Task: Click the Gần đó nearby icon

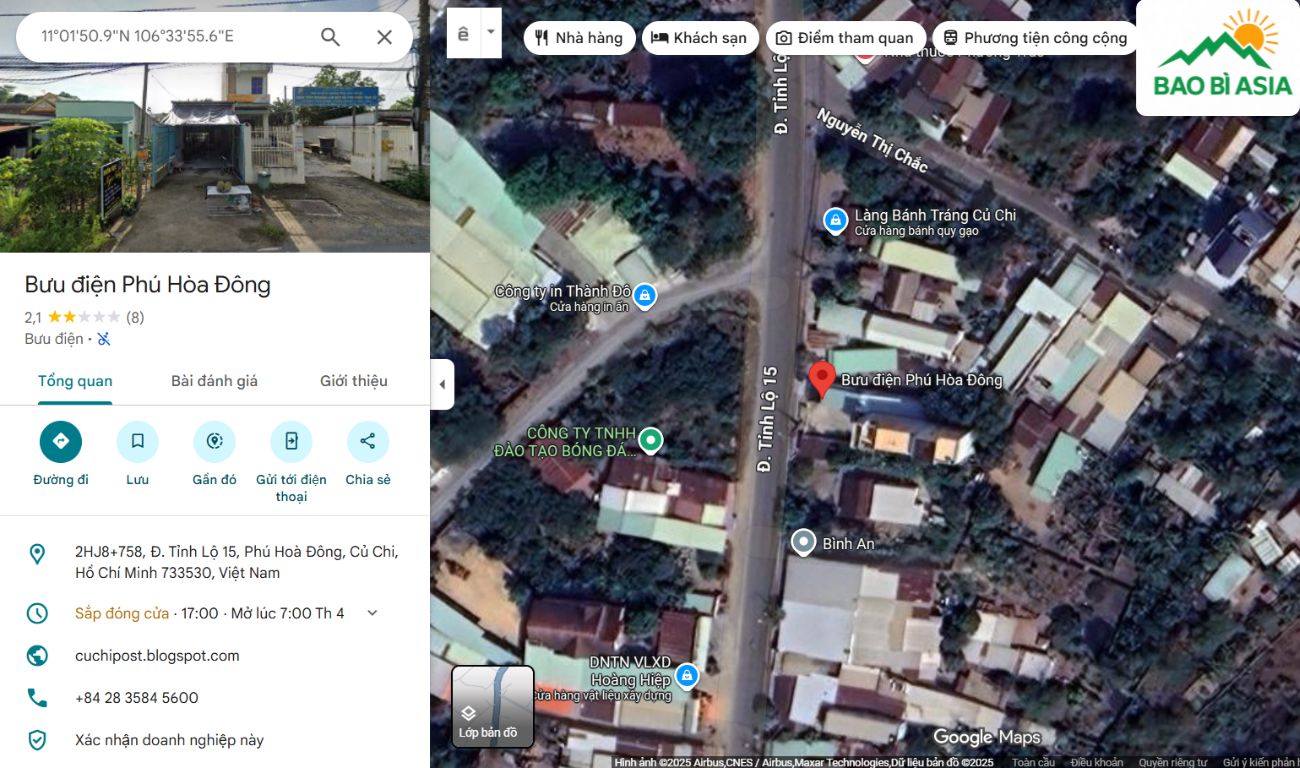Action: tap(214, 442)
